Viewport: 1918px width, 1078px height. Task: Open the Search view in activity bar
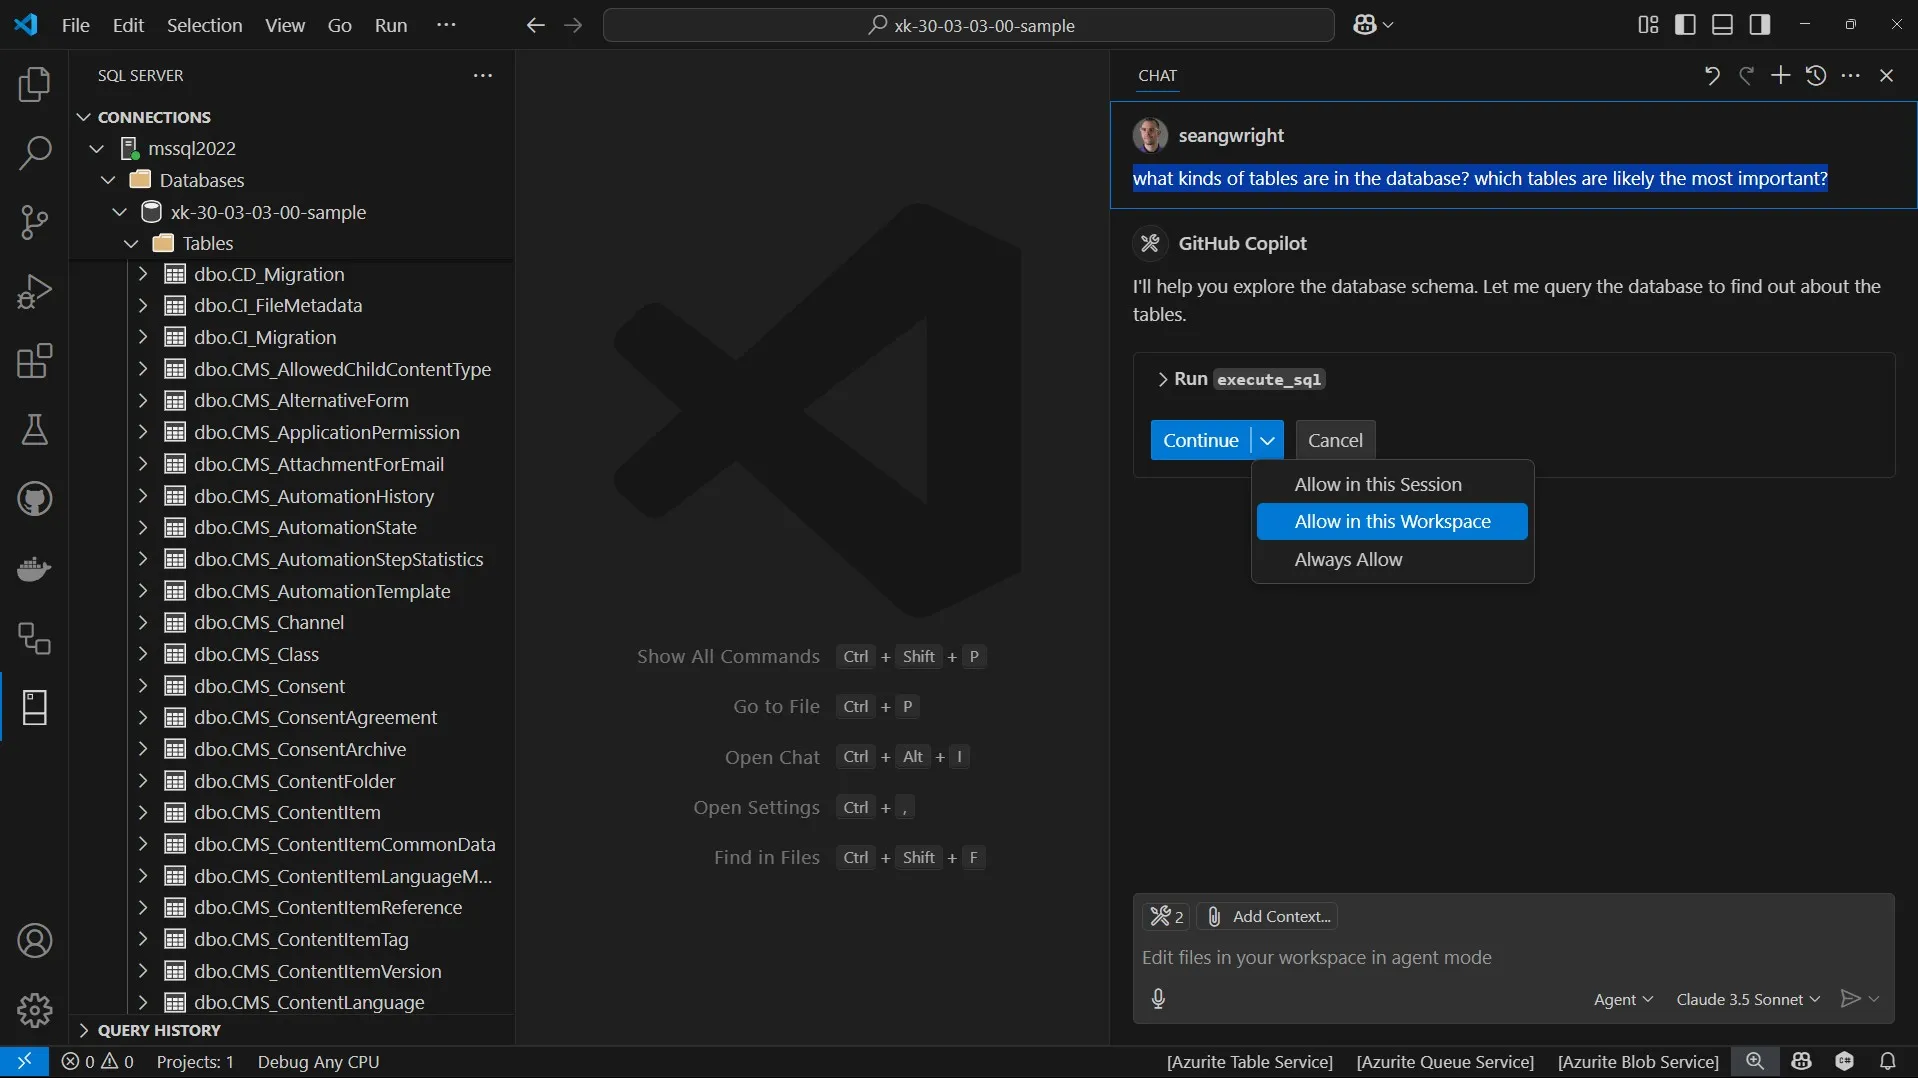[x=35, y=153]
